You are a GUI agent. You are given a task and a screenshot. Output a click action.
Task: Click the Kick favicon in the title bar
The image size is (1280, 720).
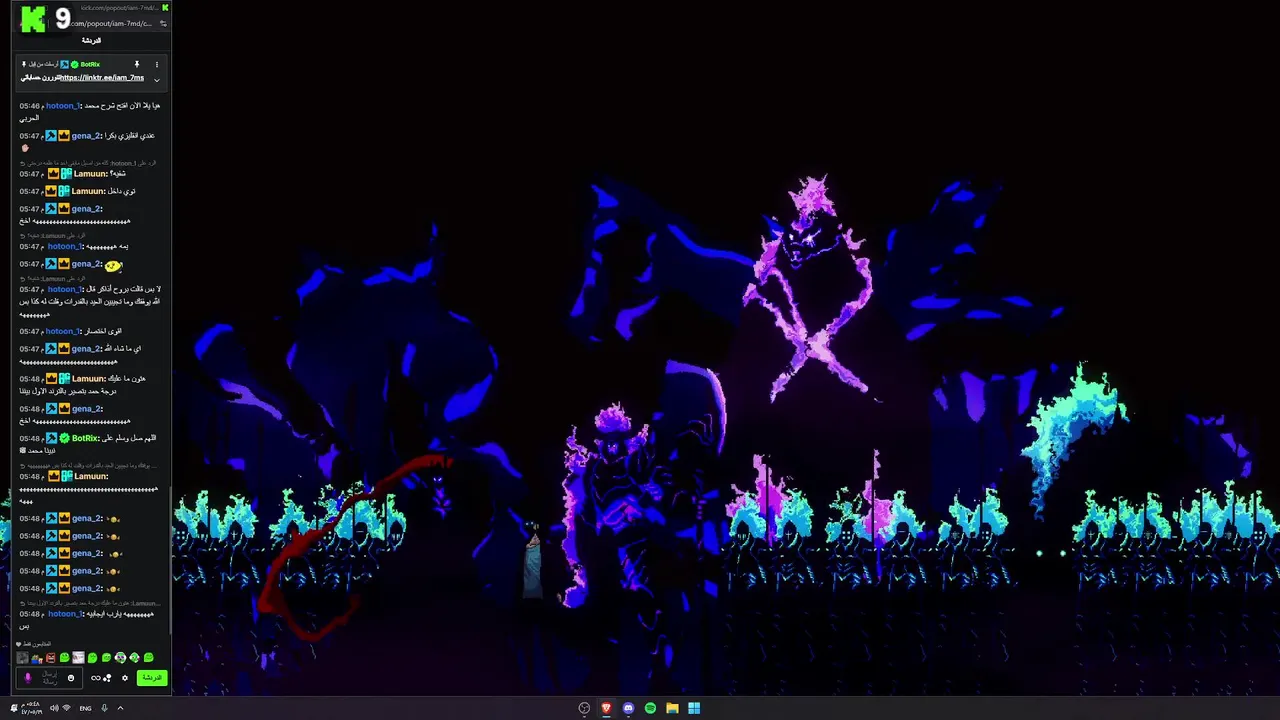pyautogui.click(x=165, y=7)
